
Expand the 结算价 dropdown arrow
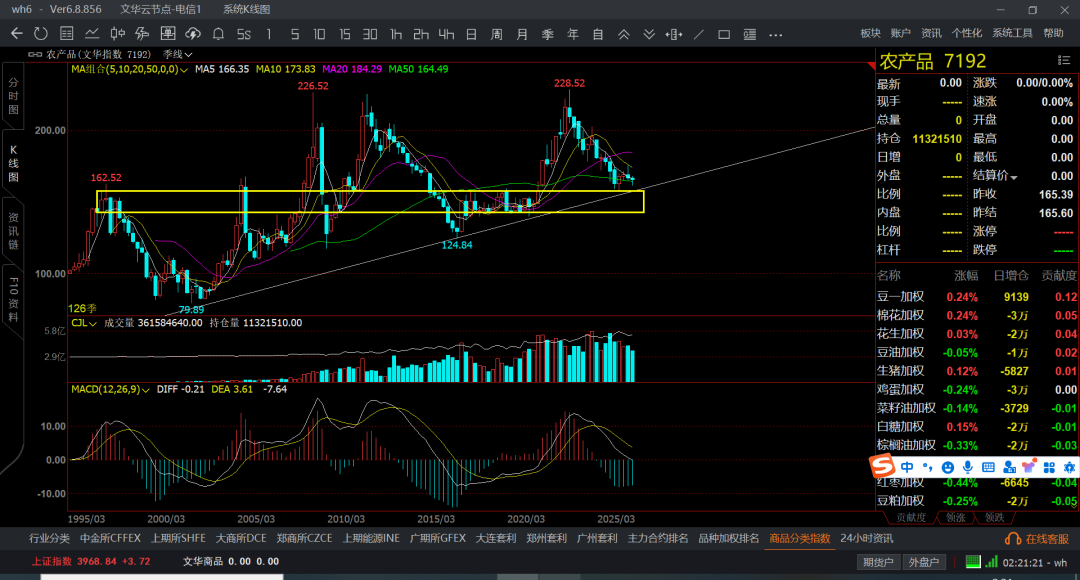[x=1014, y=177]
